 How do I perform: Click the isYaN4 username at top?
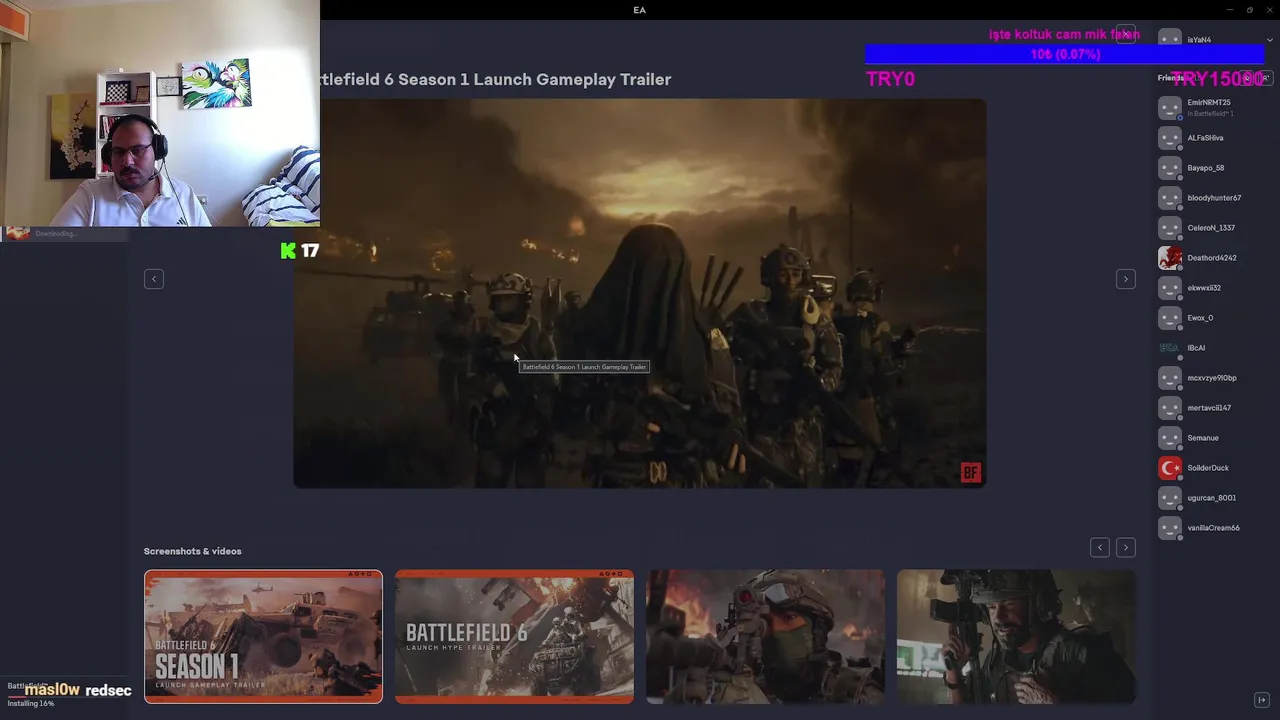[x=1199, y=40]
